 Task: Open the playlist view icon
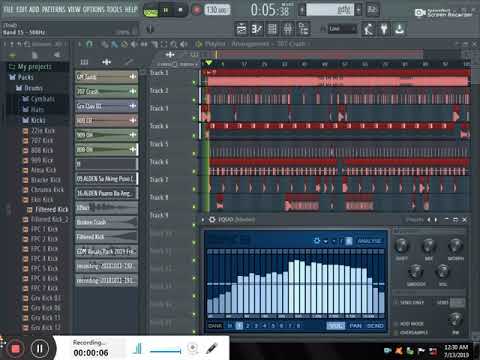241,29
